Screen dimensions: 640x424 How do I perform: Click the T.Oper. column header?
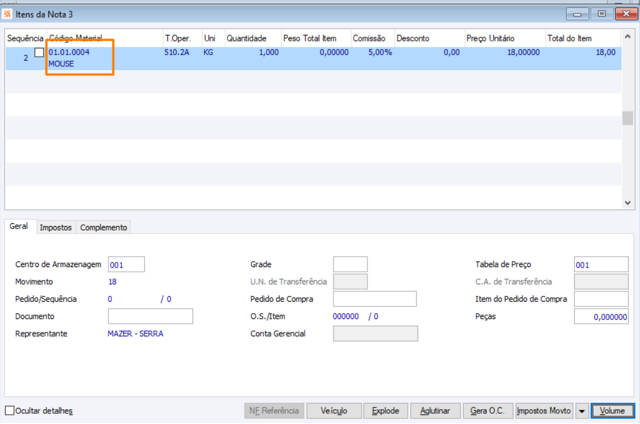(182, 38)
